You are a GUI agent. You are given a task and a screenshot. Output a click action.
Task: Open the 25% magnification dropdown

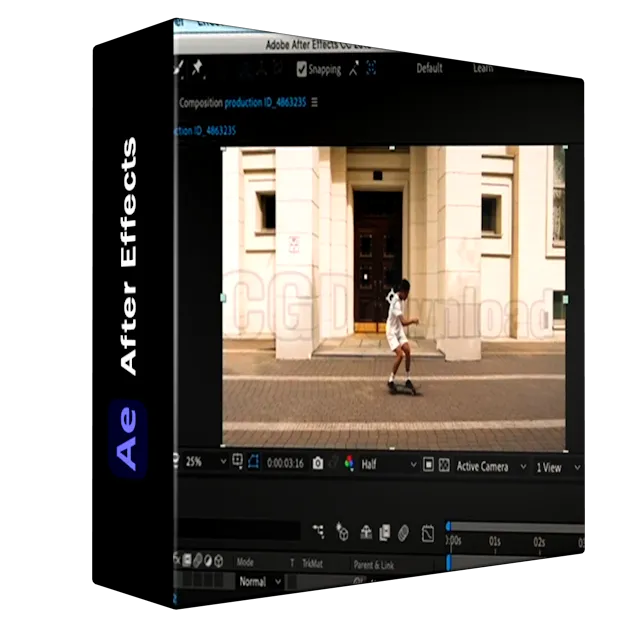point(205,462)
